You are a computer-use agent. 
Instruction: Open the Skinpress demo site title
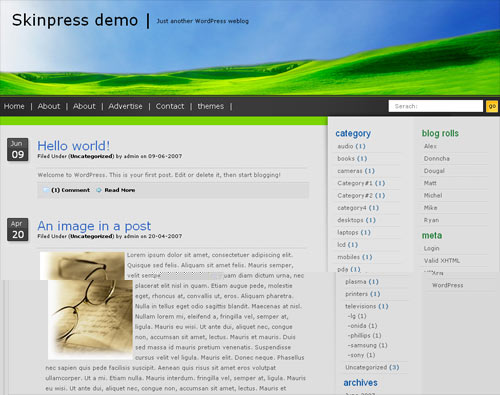click(75, 20)
